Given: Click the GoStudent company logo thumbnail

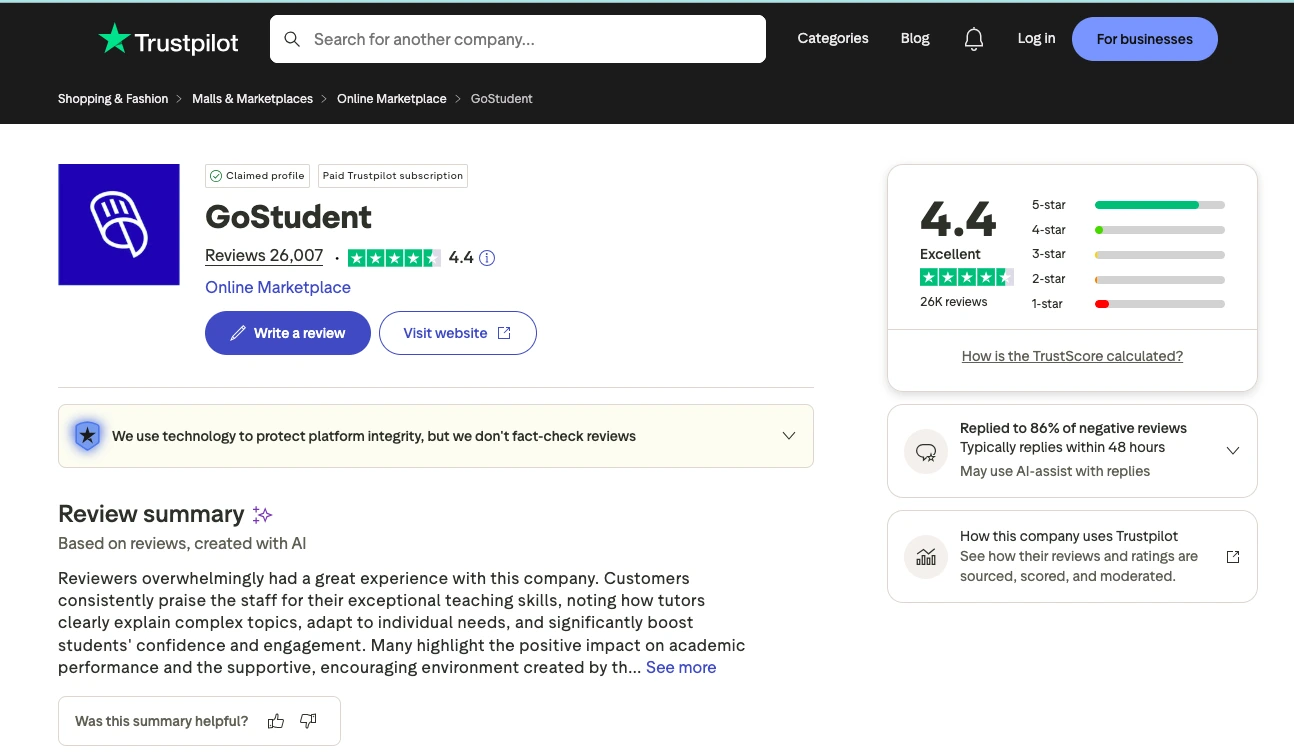Looking at the screenshot, I should (x=119, y=225).
